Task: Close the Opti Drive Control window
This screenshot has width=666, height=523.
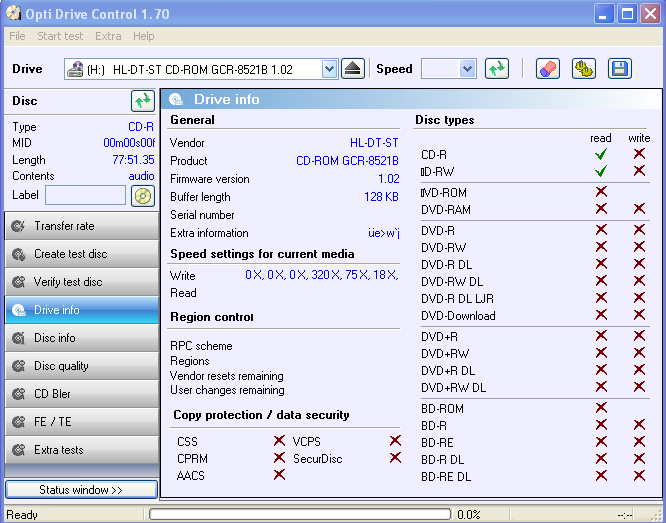Action: (x=650, y=14)
